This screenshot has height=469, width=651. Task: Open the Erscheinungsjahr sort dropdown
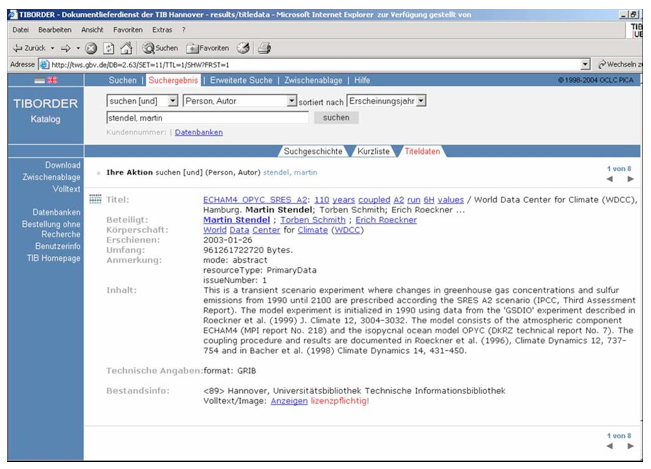point(421,100)
